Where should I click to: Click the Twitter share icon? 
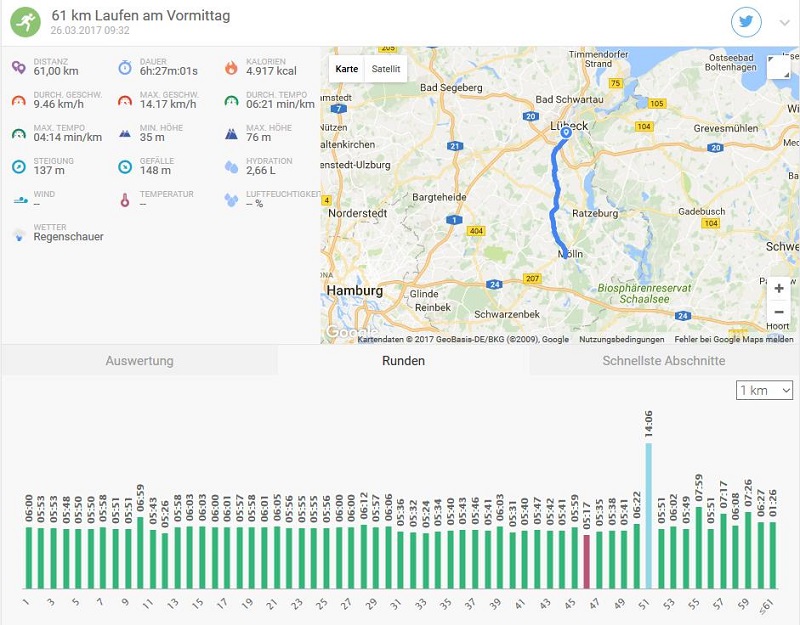tap(746, 22)
